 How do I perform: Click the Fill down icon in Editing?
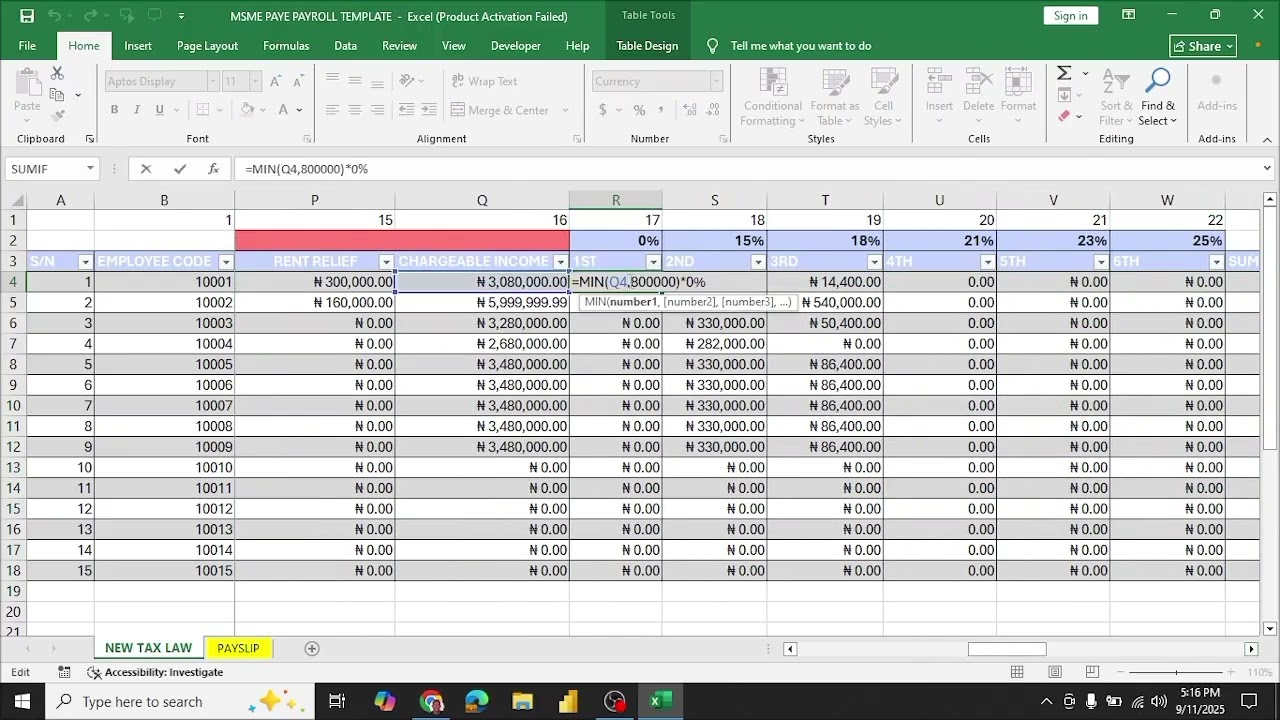(1064, 95)
